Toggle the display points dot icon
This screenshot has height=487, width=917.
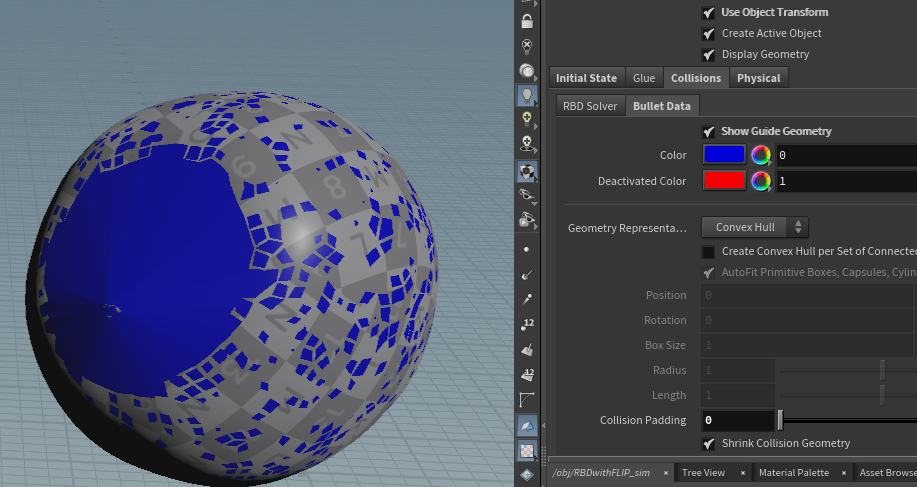[526, 250]
